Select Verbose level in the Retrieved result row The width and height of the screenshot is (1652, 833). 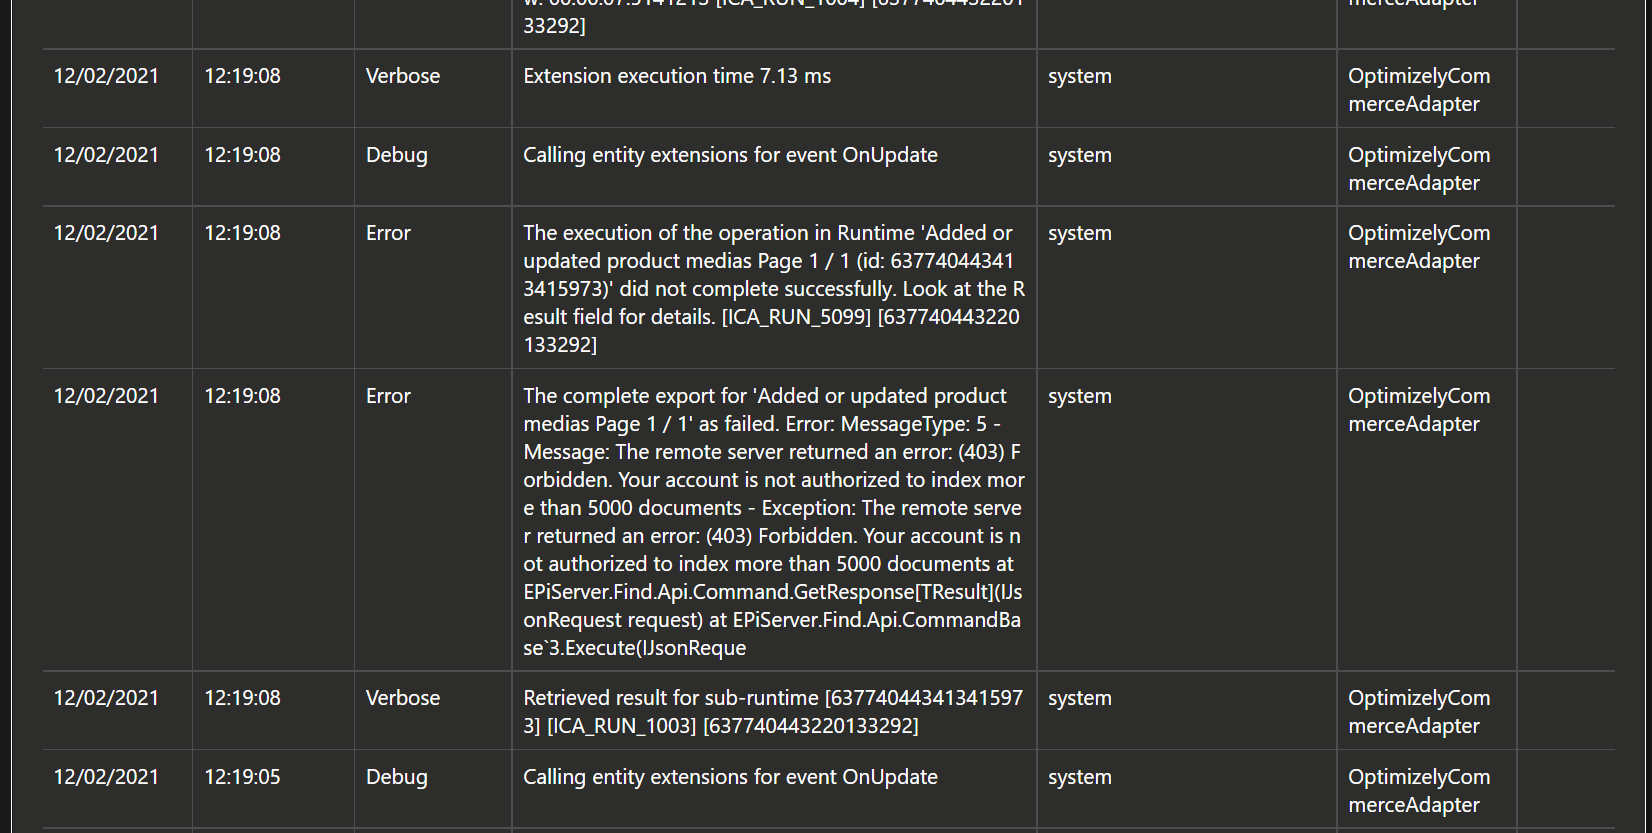(x=403, y=698)
